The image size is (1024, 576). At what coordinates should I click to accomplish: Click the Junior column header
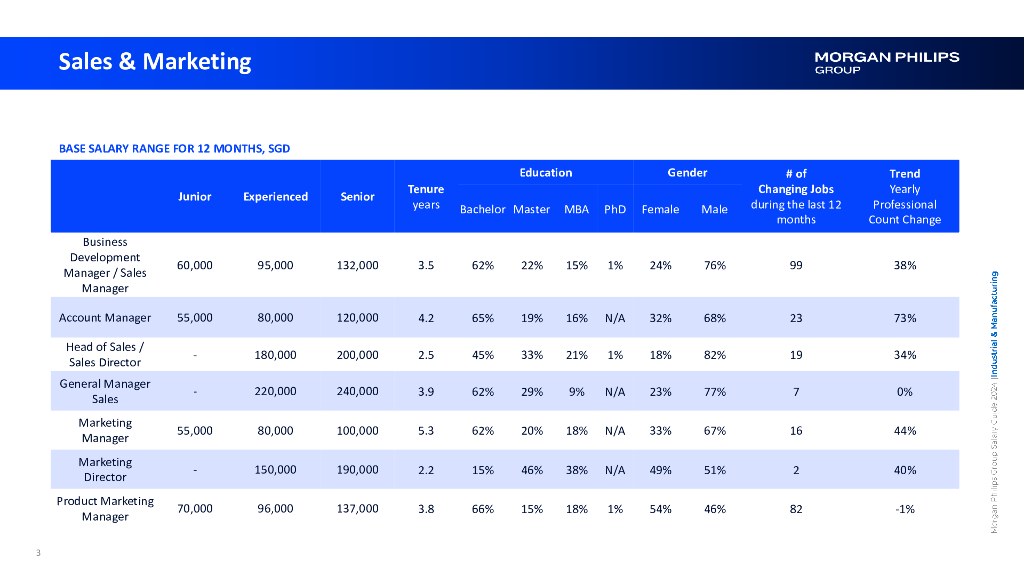tap(194, 197)
